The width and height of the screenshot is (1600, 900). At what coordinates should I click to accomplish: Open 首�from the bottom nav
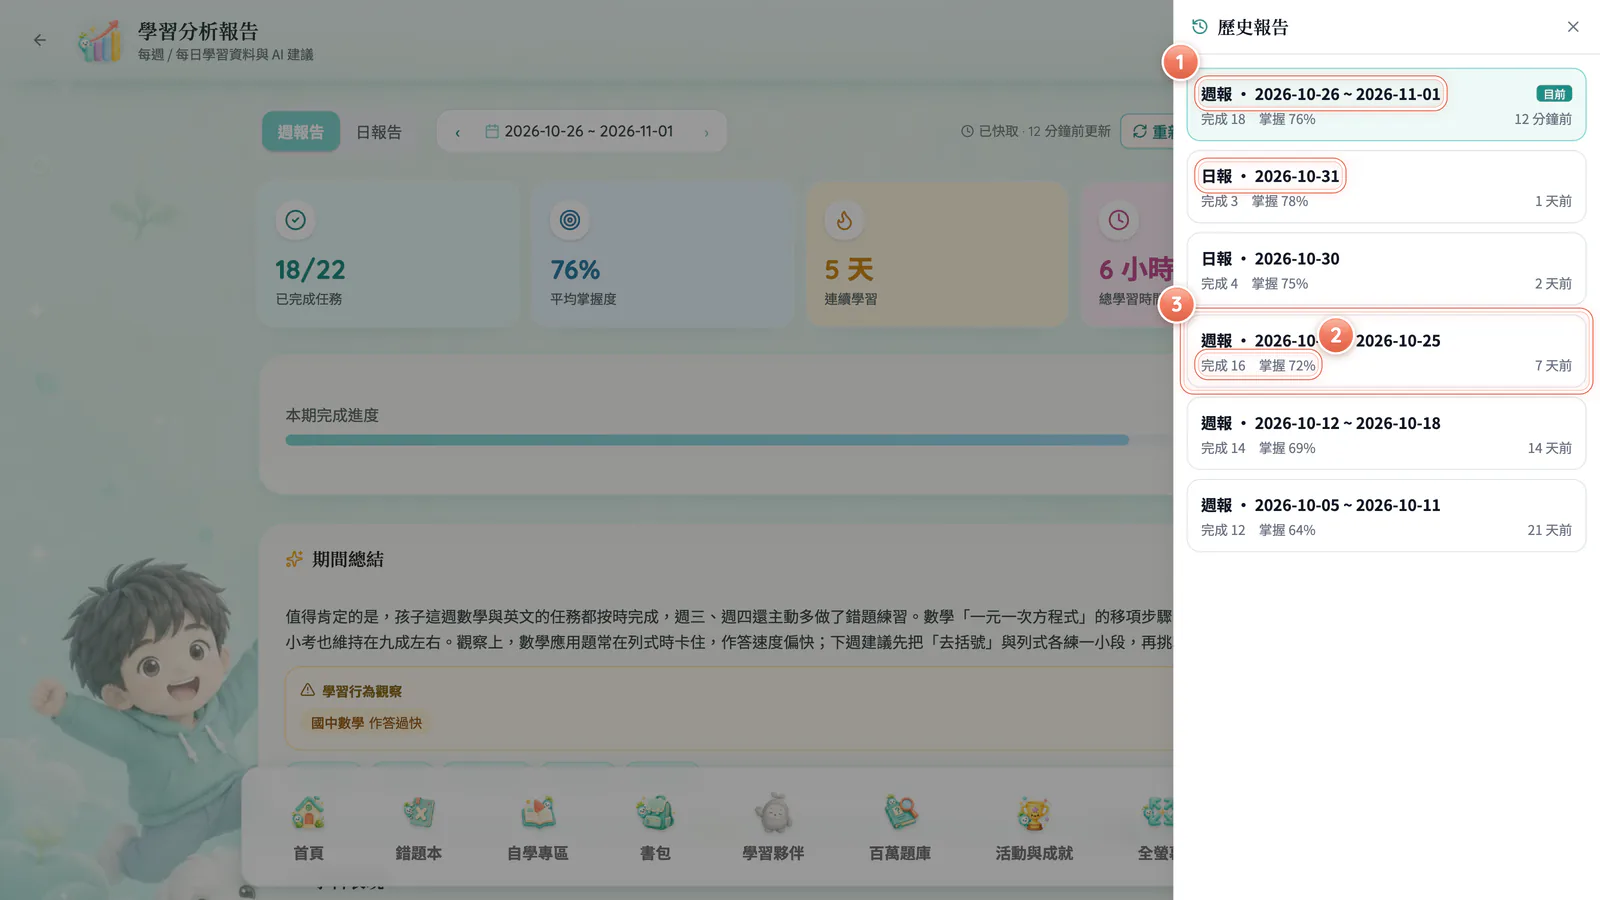tap(308, 828)
